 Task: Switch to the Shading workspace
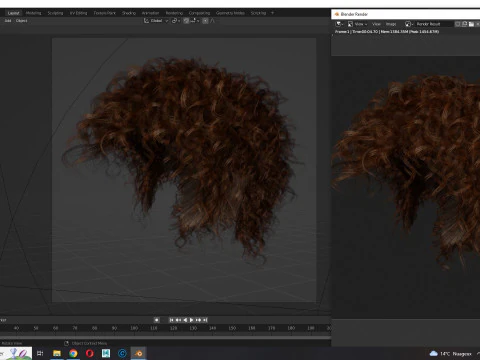pyautogui.click(x=129, y=13)
